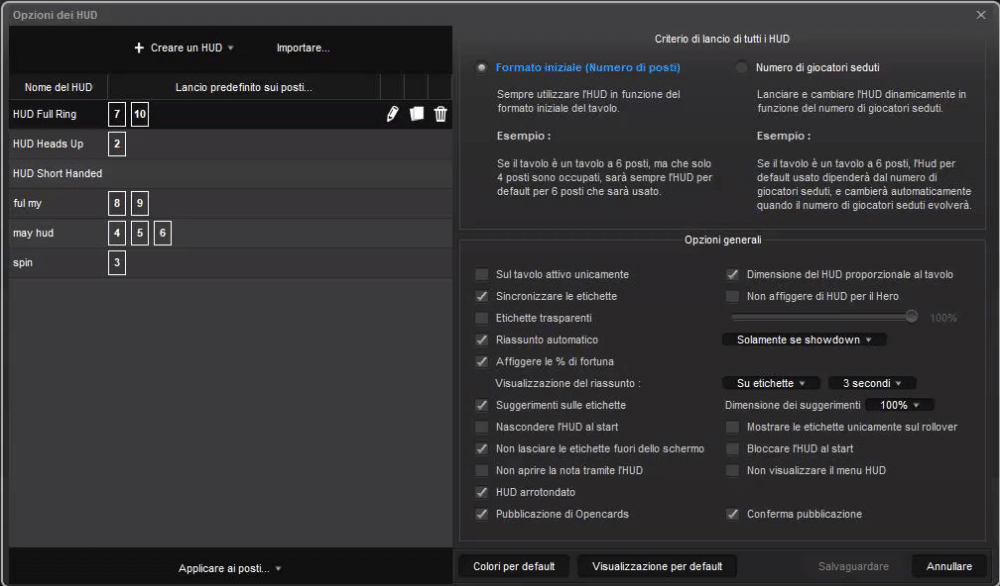Image resolution: width=1000 pixels, height=586 pixels.
Task: Click seat number 8 badge for ful my
Action: [x=117, y=203]
